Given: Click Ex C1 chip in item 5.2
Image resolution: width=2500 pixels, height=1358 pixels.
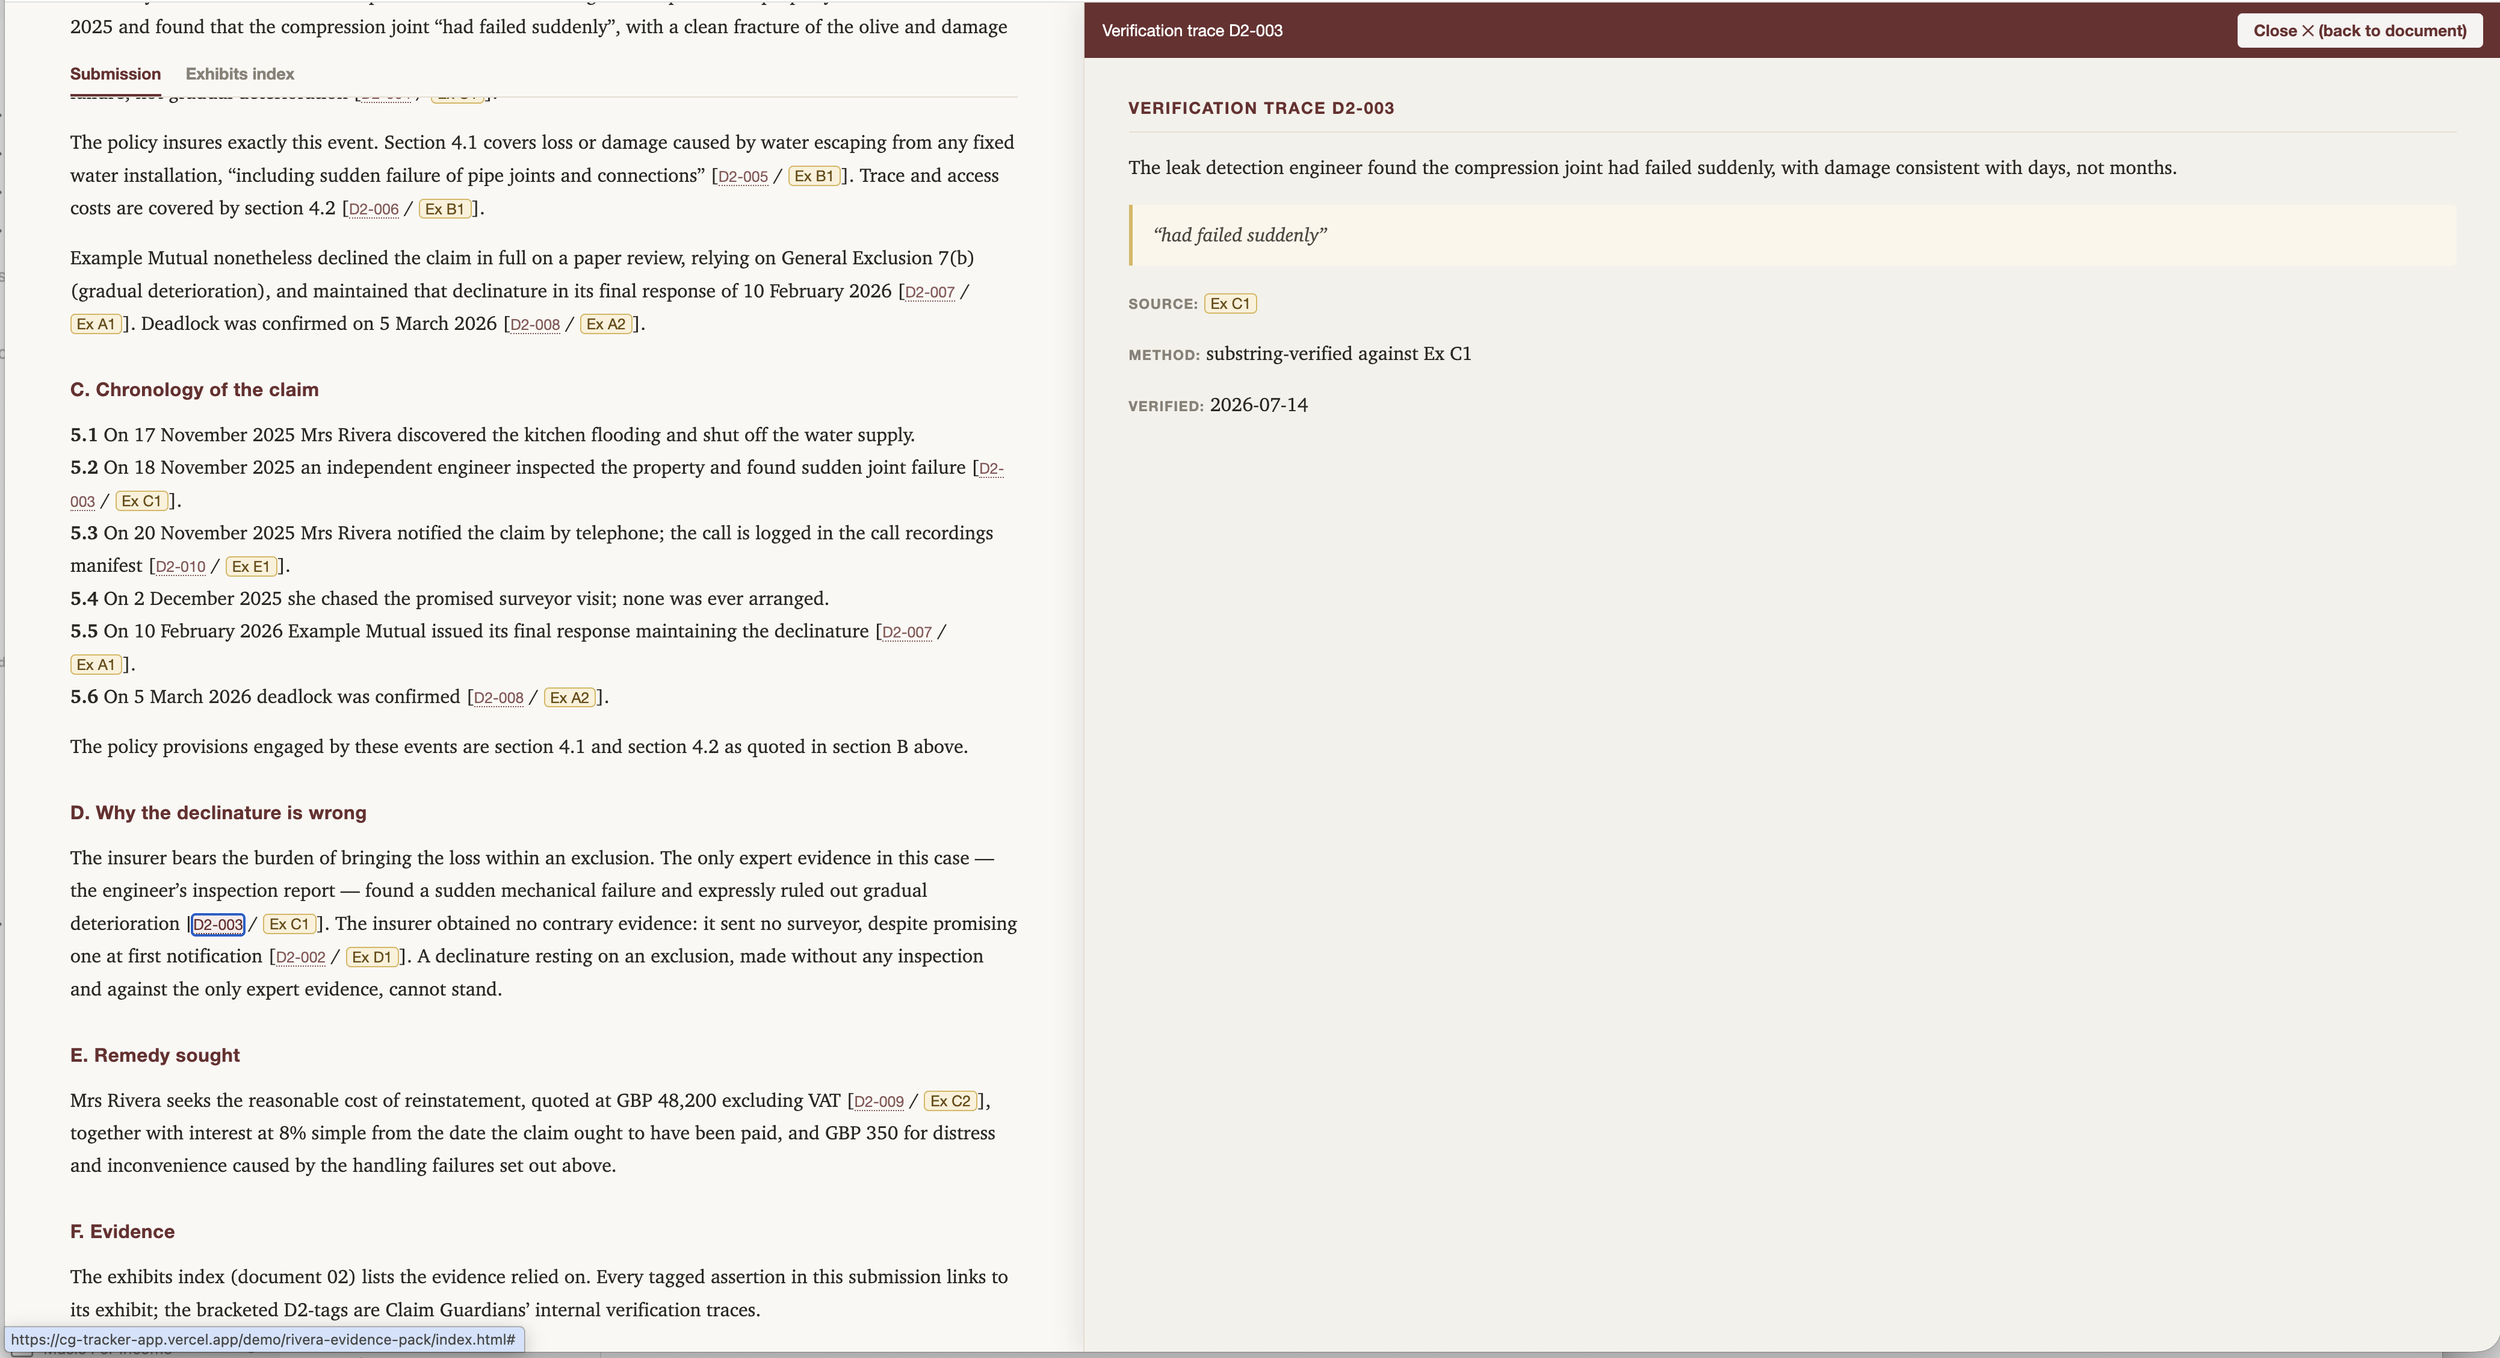Looking at the screenshot, I should point(141,501).
